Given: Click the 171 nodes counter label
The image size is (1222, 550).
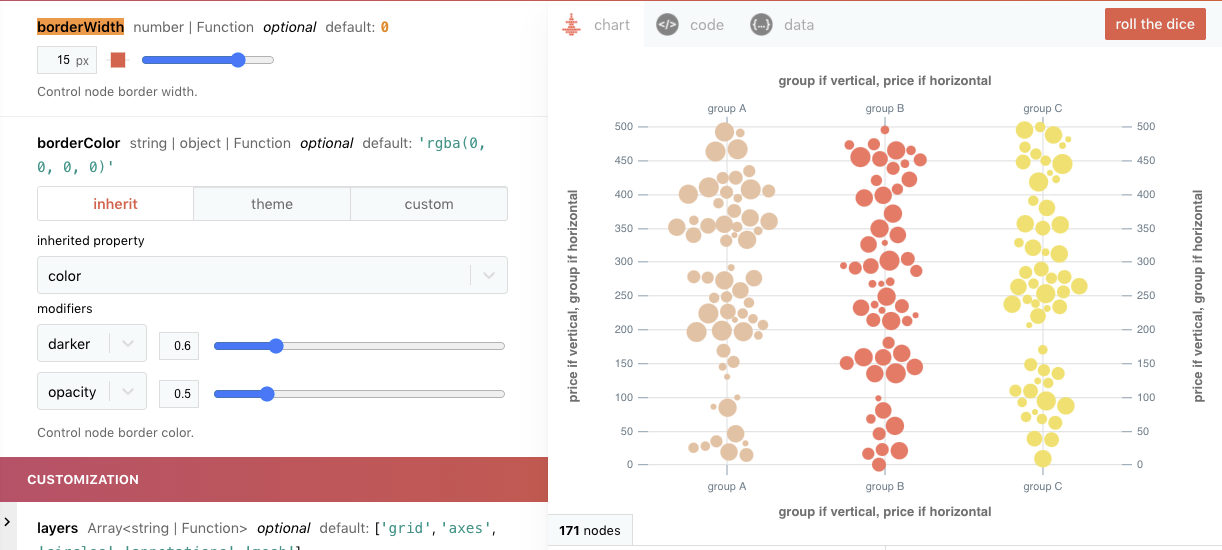Looking at the screenshot, I should tap(590, 530).
